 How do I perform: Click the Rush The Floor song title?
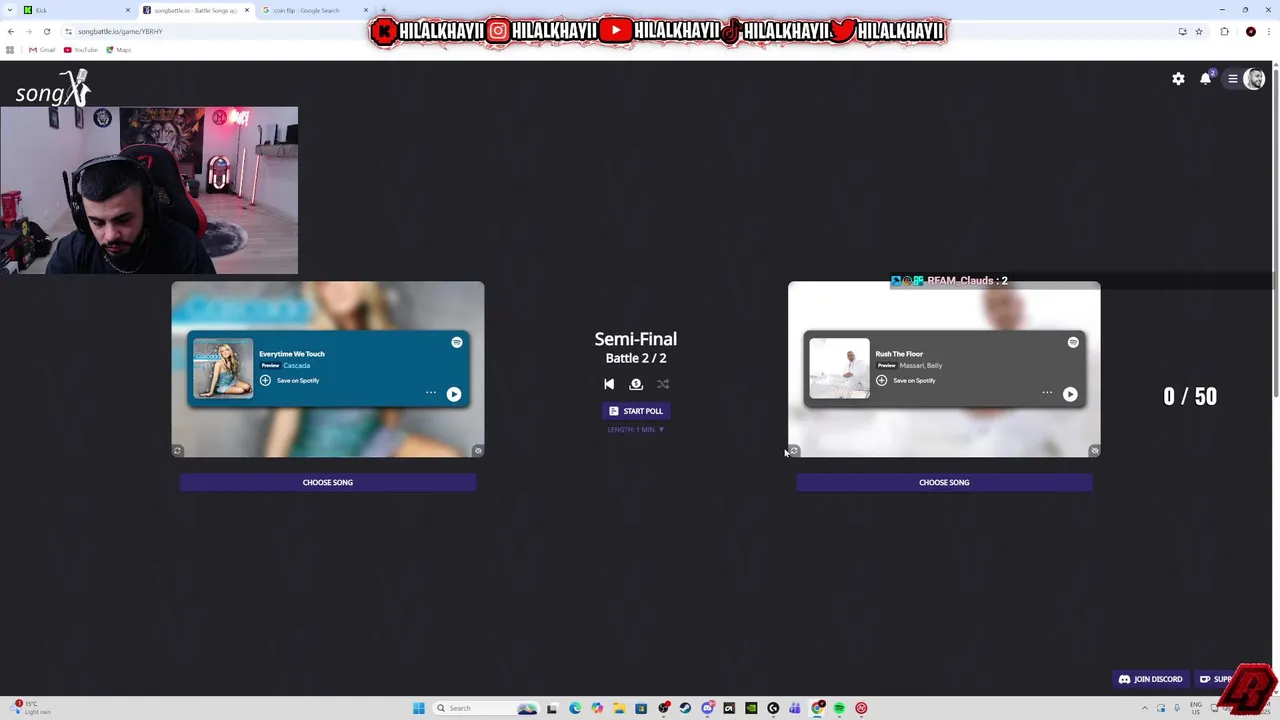pyautogui.click(x=899, y=354)
